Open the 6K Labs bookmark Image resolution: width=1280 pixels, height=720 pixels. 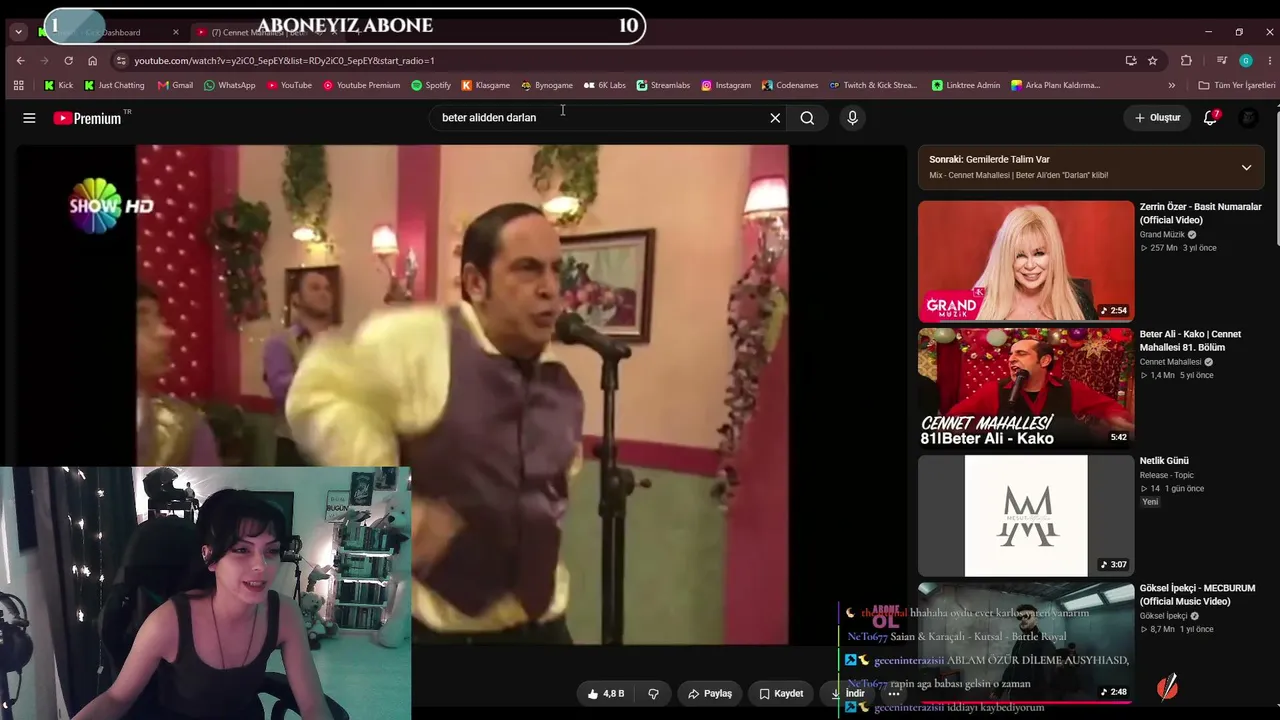coord(604,85)
